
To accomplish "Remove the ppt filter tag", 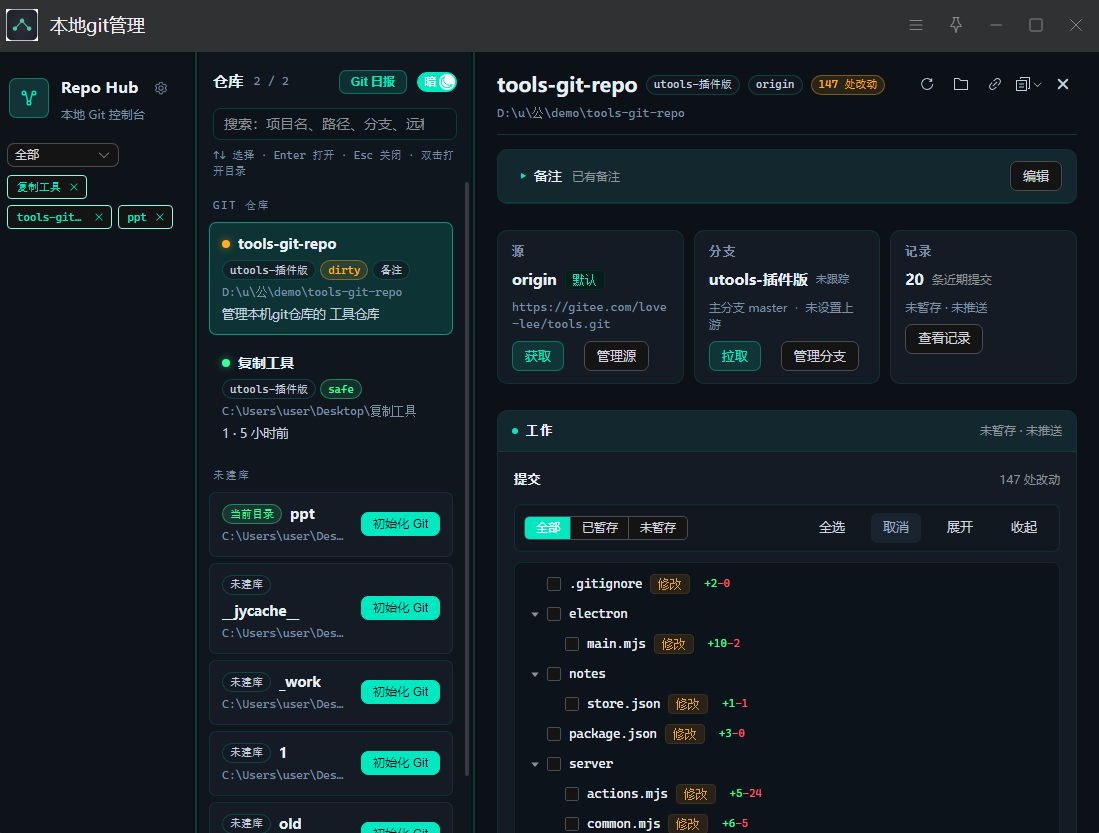I will (x=160, y=217).
